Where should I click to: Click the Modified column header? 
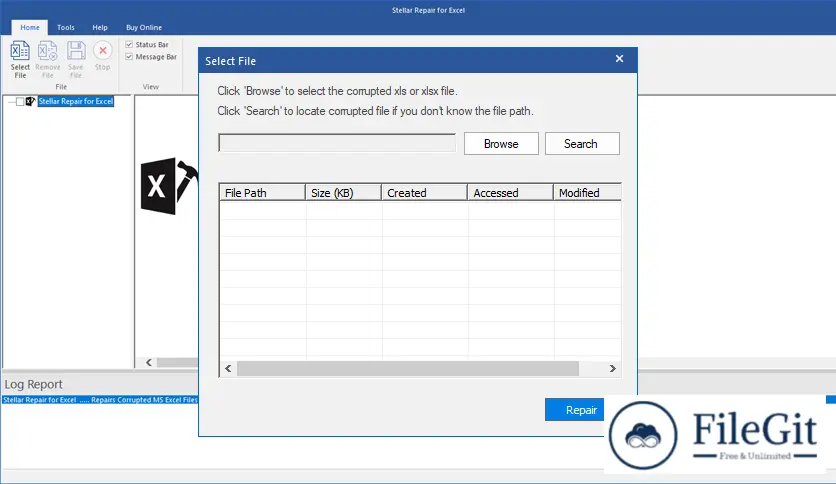[x=588, y=192]
